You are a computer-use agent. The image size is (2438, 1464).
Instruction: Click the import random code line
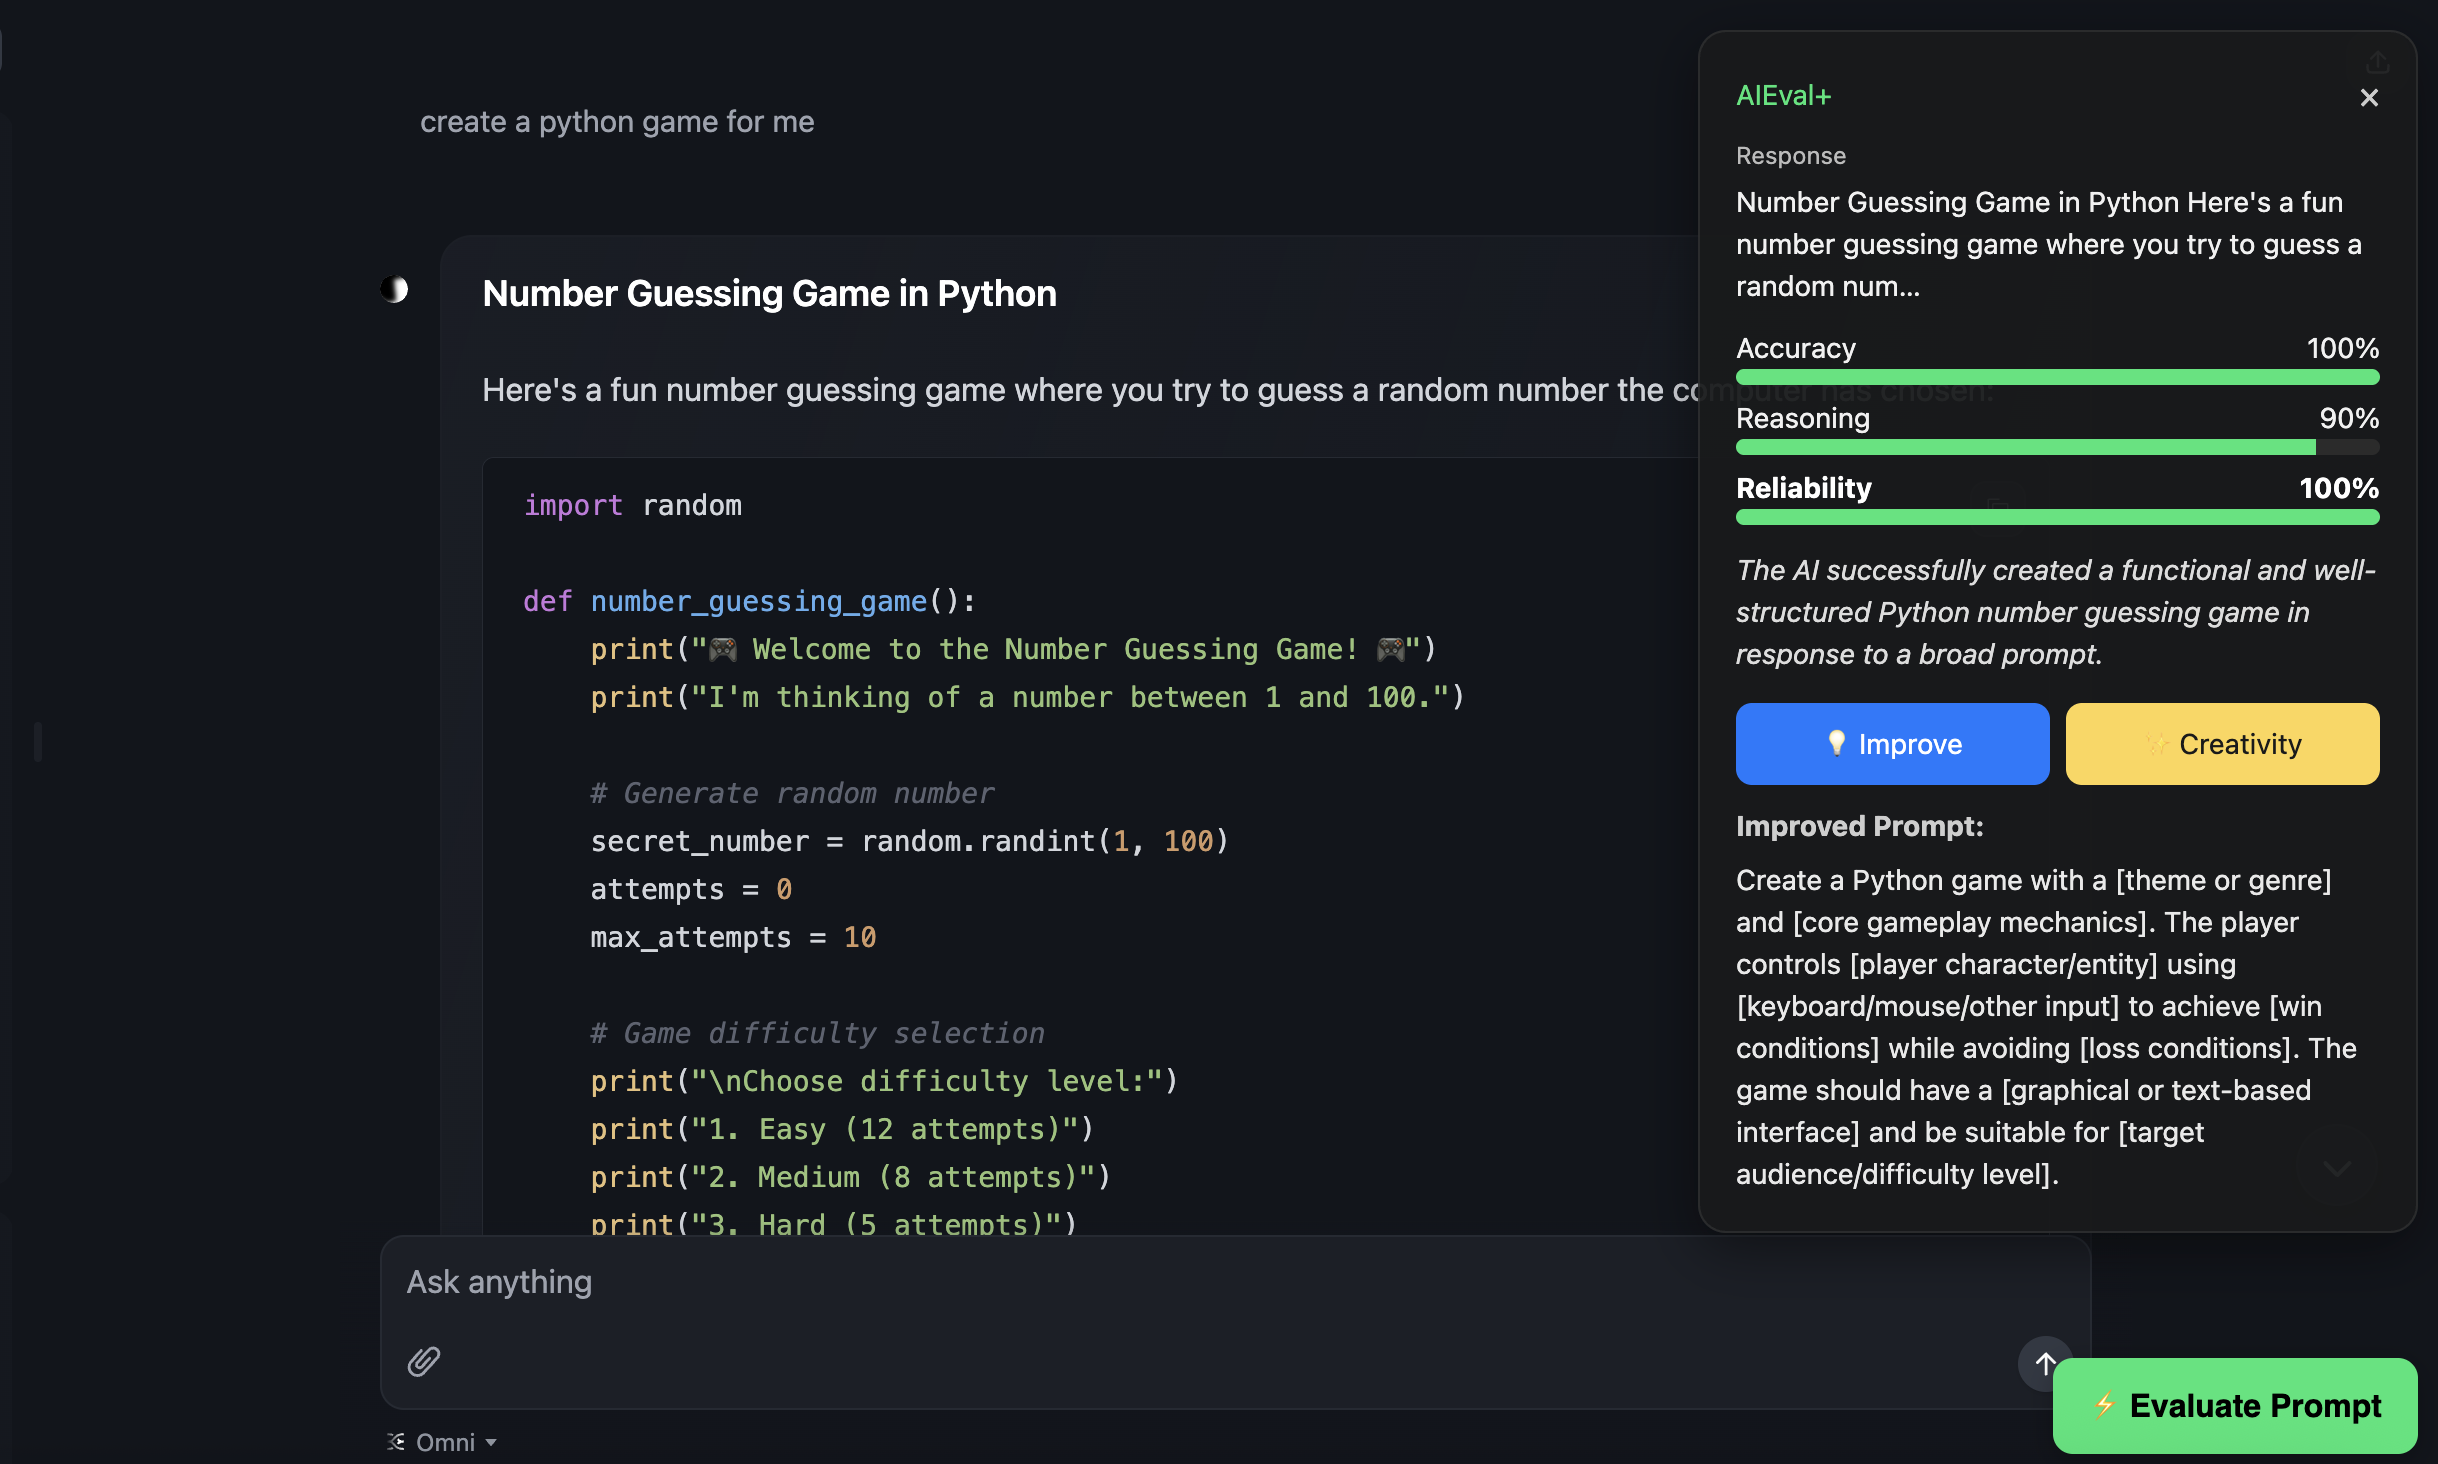tap(633, 506)
